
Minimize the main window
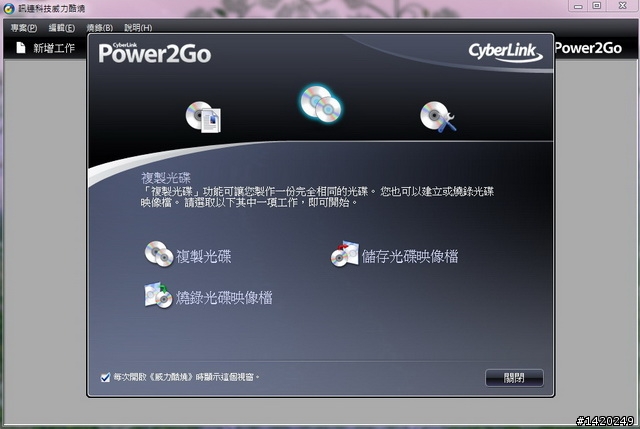coord(578,6)
